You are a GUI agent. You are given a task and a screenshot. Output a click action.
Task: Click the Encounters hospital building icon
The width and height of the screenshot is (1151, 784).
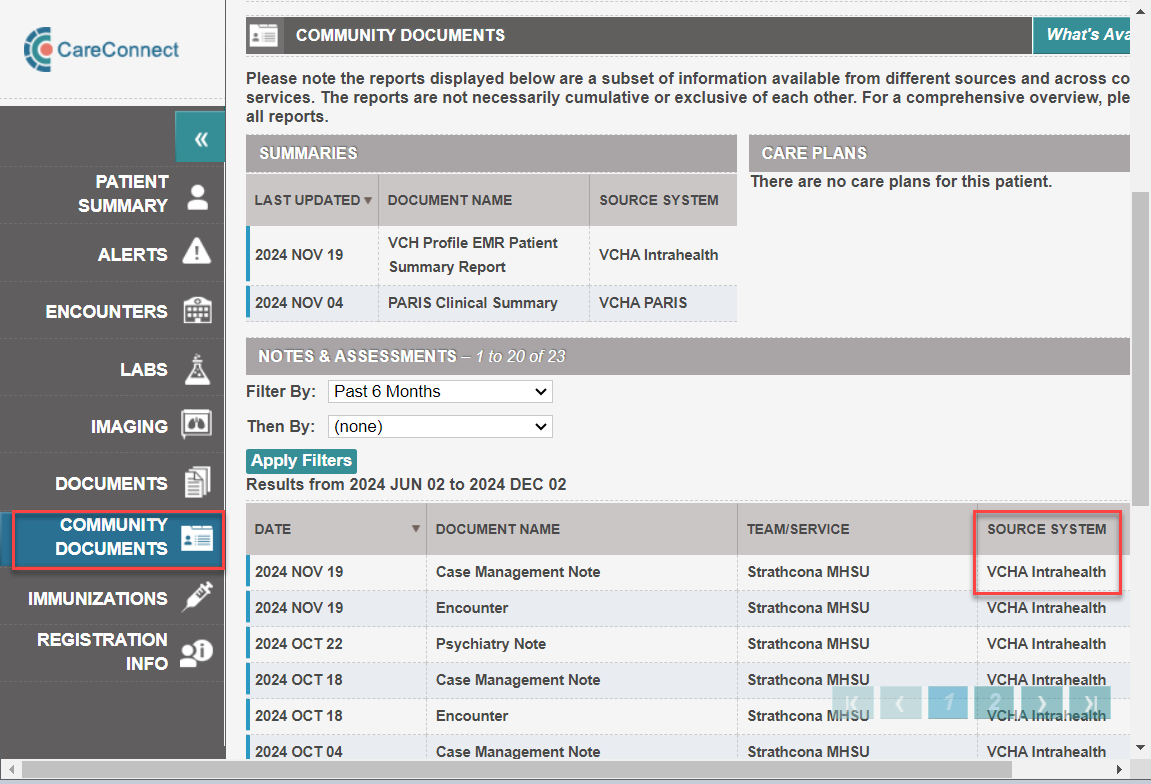(x=197, y=311)
